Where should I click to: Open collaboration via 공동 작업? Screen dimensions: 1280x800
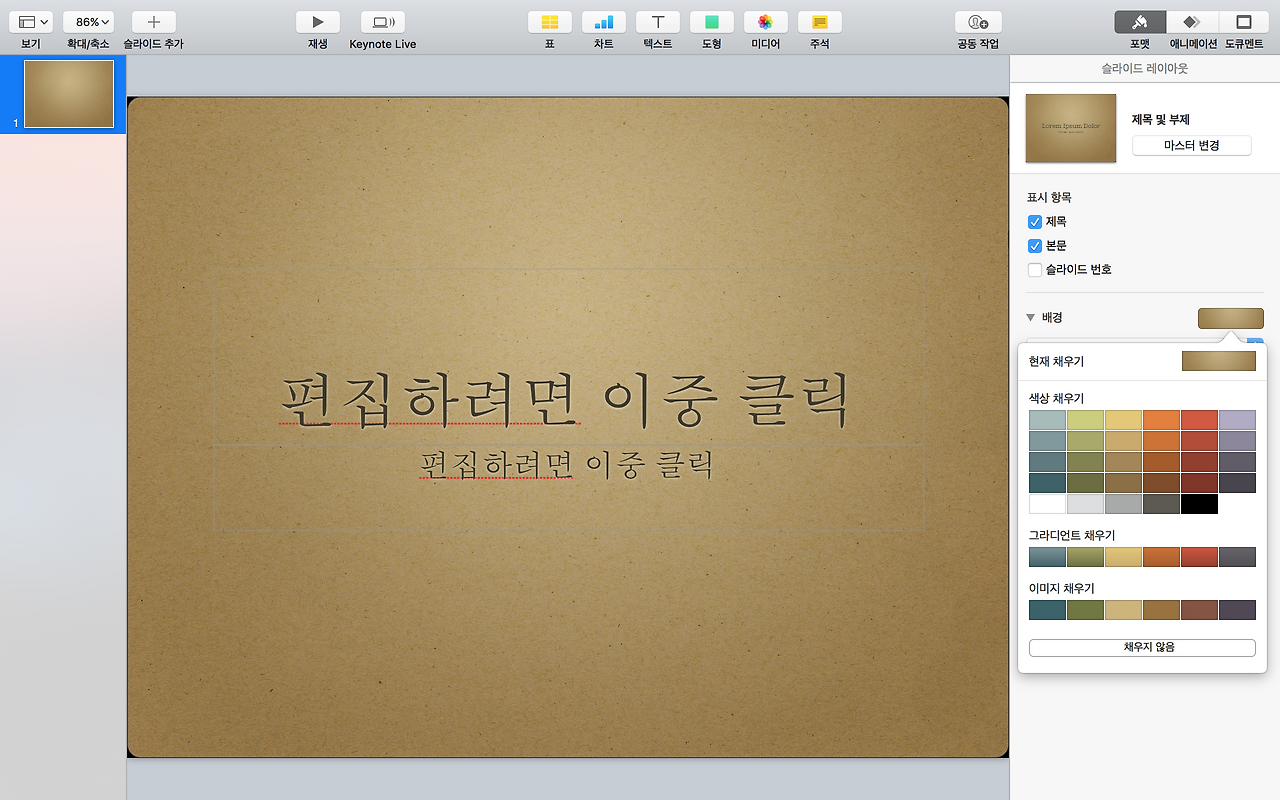(977, 22)
